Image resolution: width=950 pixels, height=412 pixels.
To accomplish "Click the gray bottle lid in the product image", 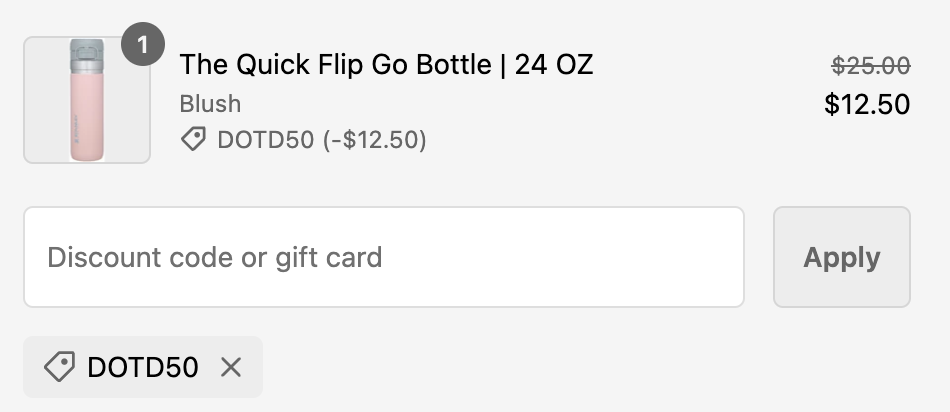I will click(87, 51).
